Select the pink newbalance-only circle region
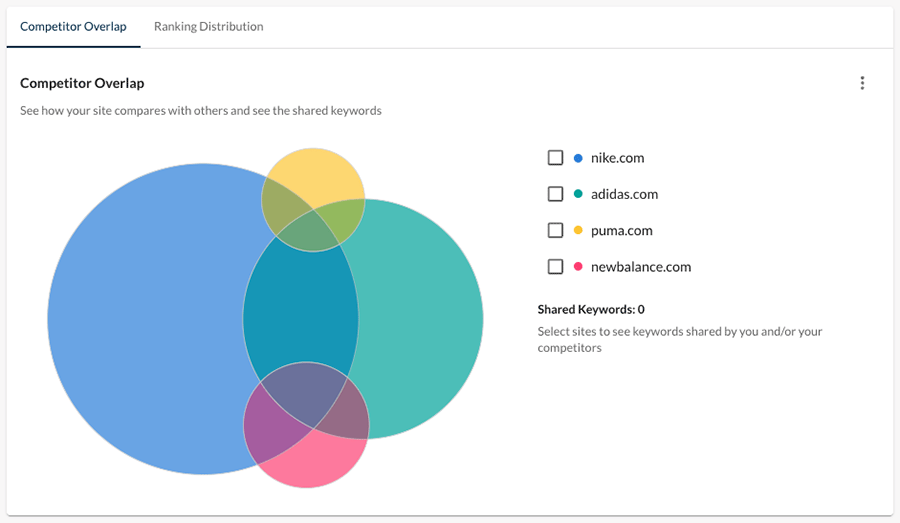The width and height of the screenshot is (900, 523). 313,459
